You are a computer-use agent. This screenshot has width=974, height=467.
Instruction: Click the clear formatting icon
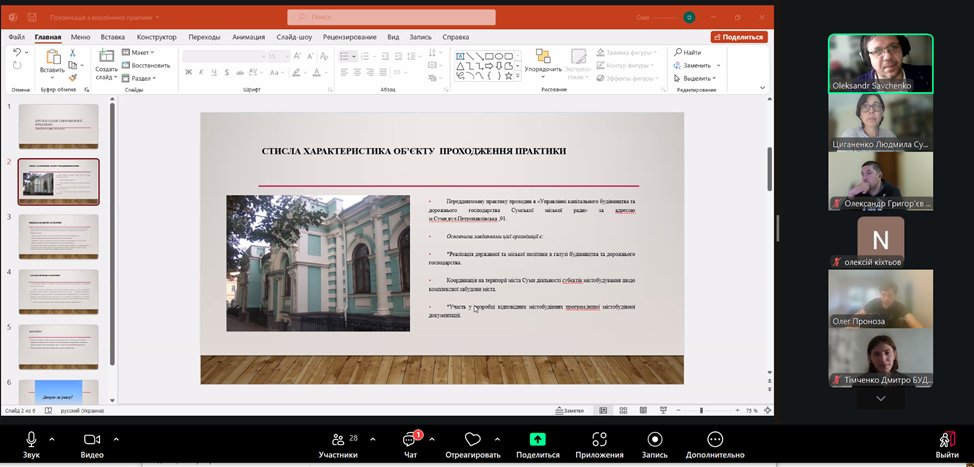pyautogui.click(x=323, y=57)
